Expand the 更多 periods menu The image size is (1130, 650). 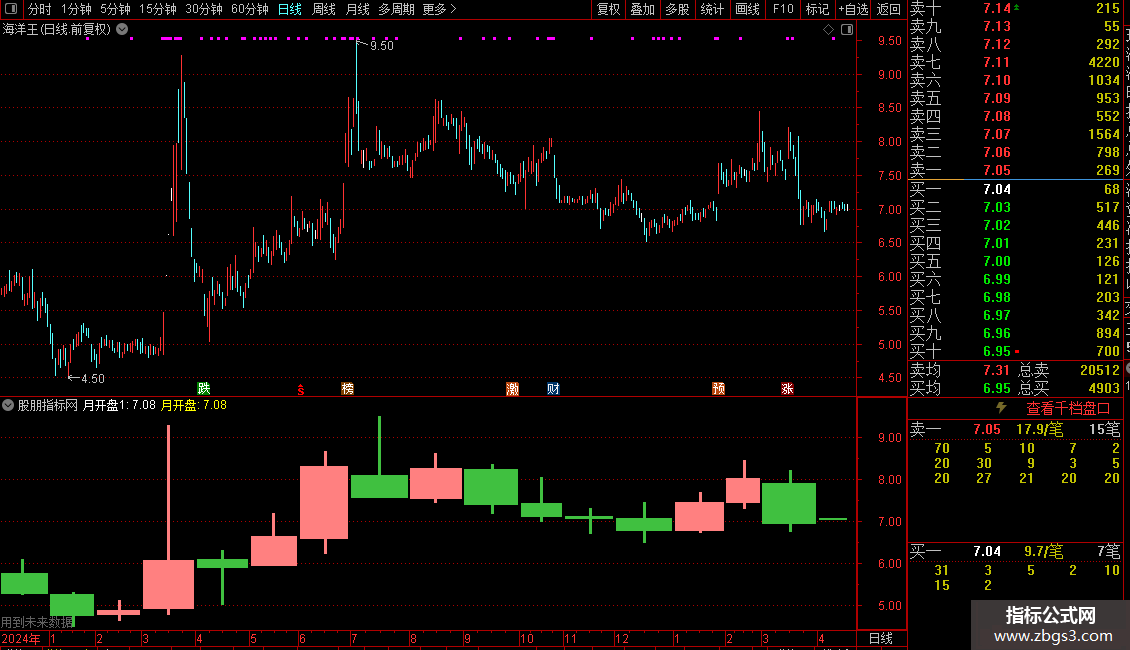[440, 9]
